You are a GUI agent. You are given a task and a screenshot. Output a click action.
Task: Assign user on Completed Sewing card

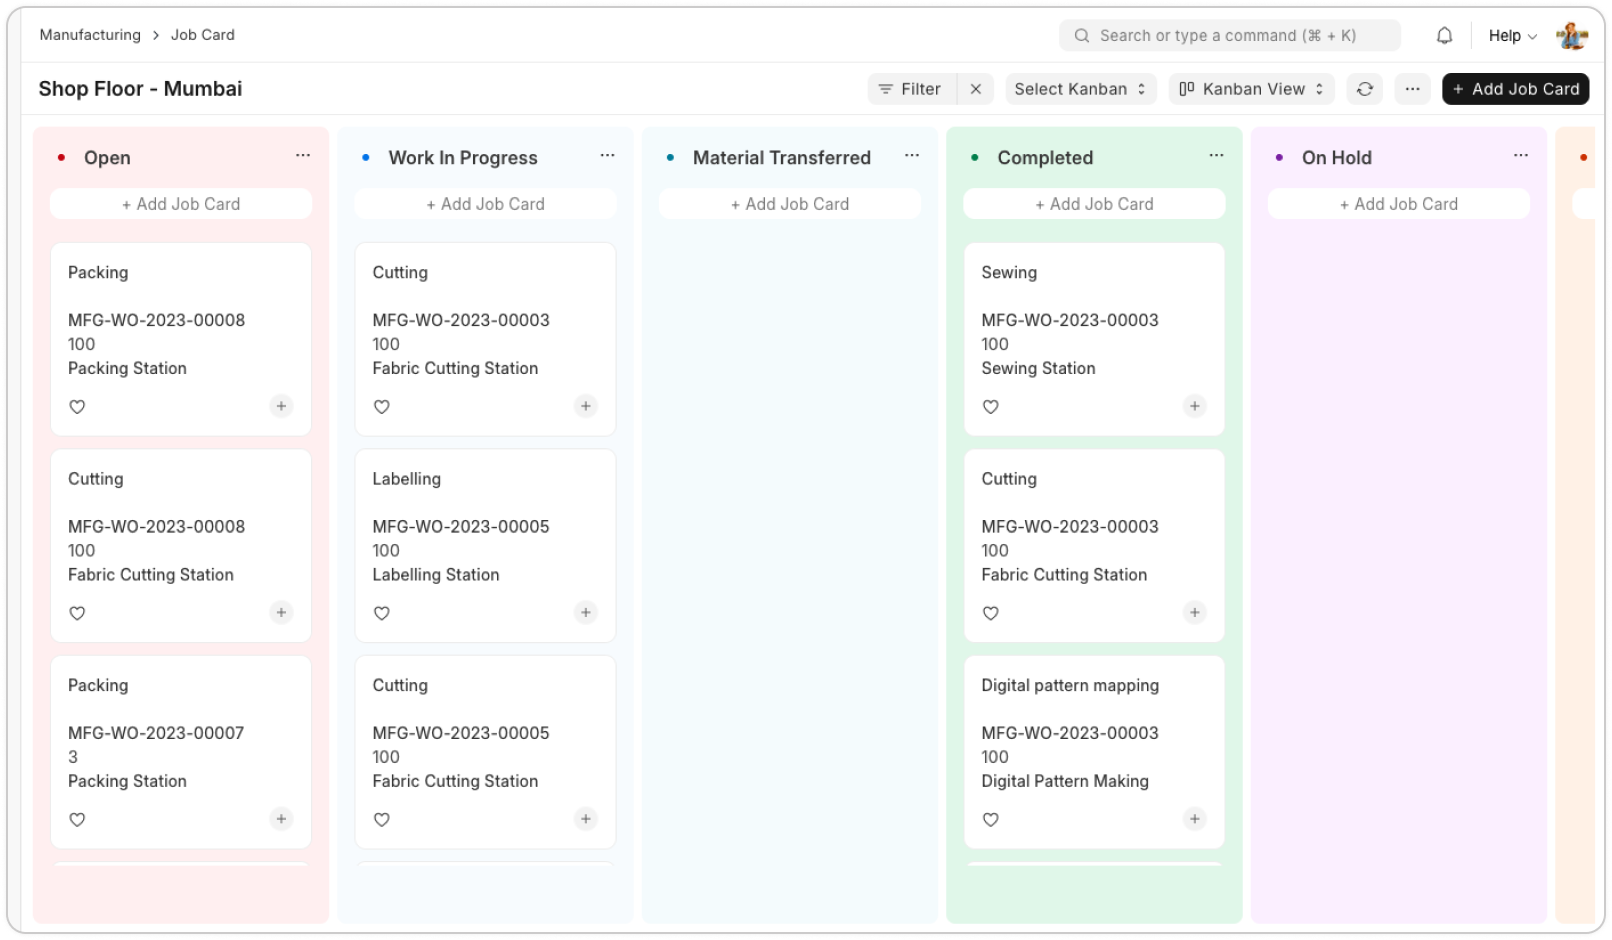(1195, 406)
